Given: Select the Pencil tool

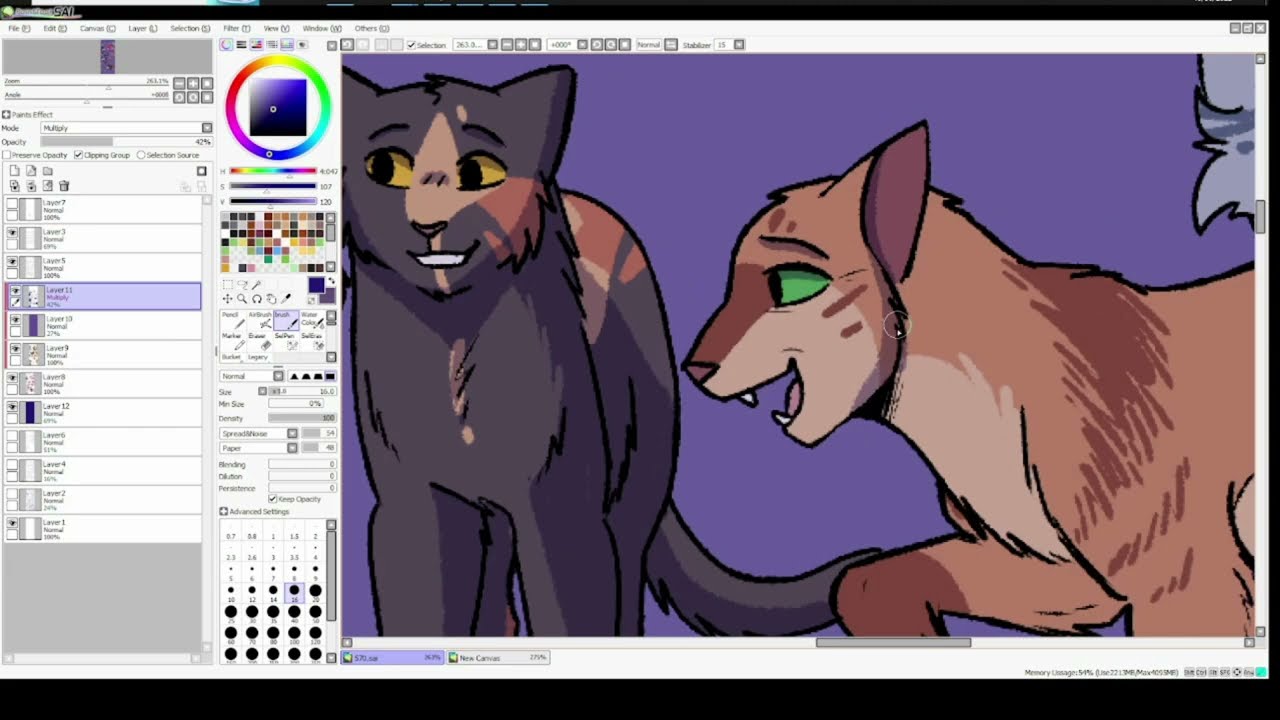Looking at the screenshot, I should tap(231, 319).
